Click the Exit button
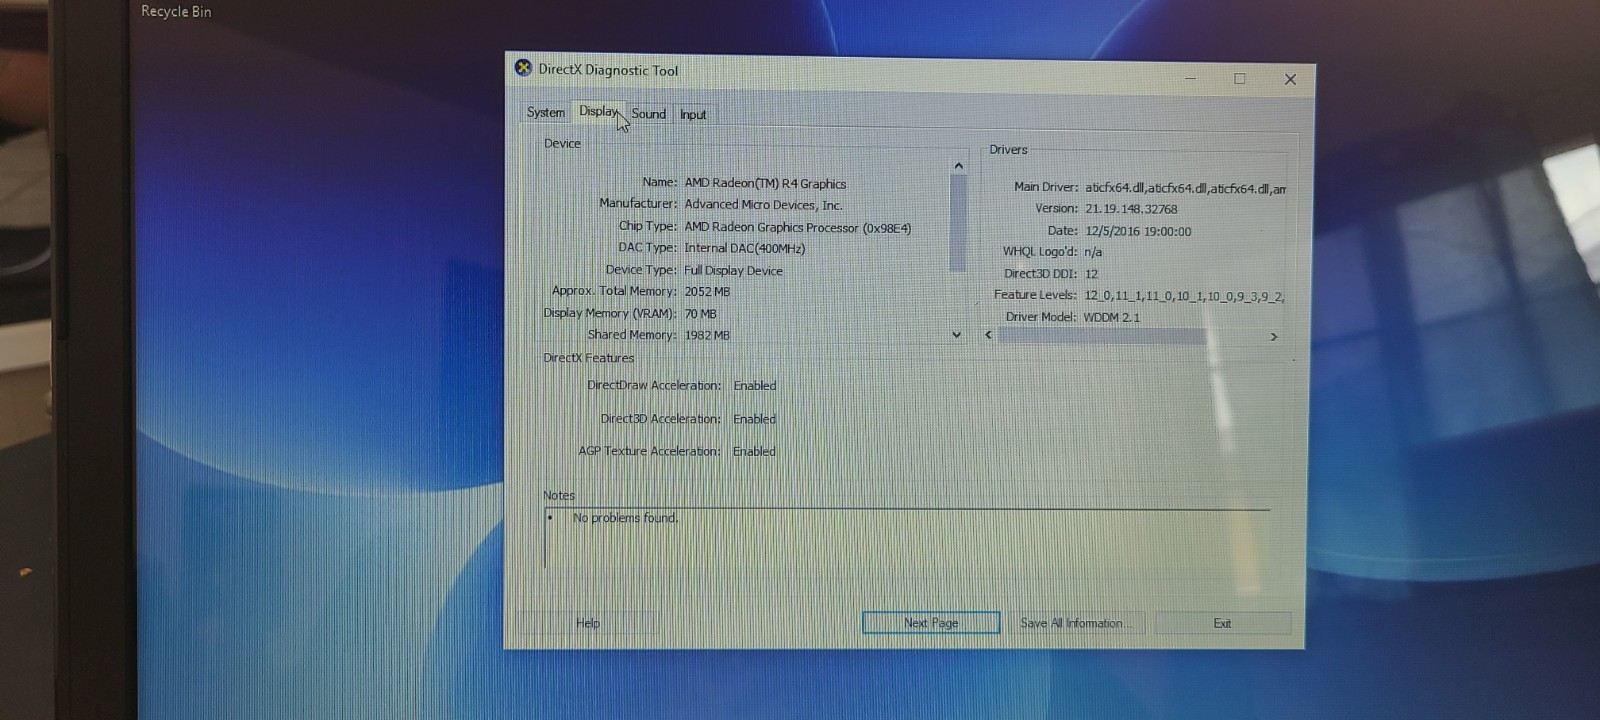1600x720 pixels. 1222,623
